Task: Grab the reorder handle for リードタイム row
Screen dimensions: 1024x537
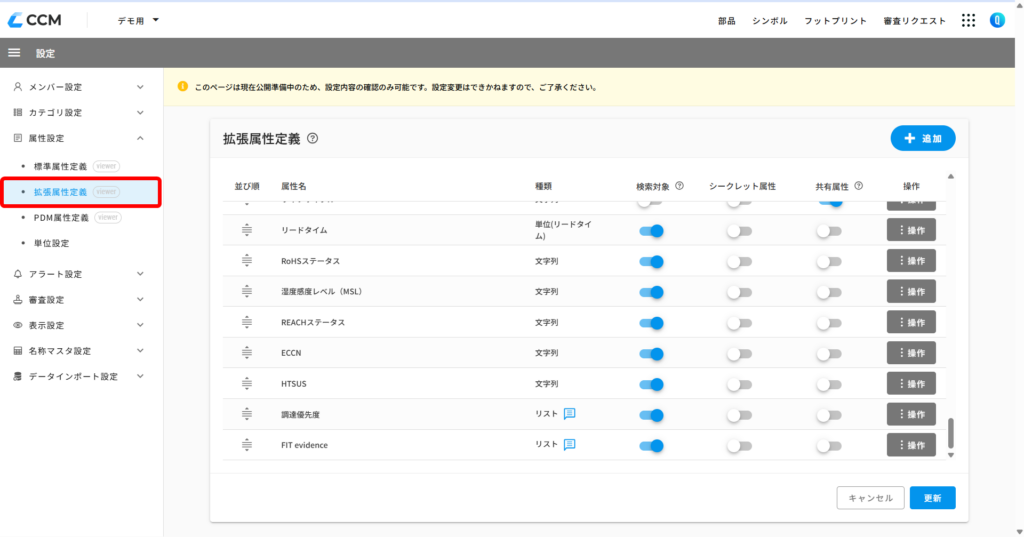Action: click(247, 230)
